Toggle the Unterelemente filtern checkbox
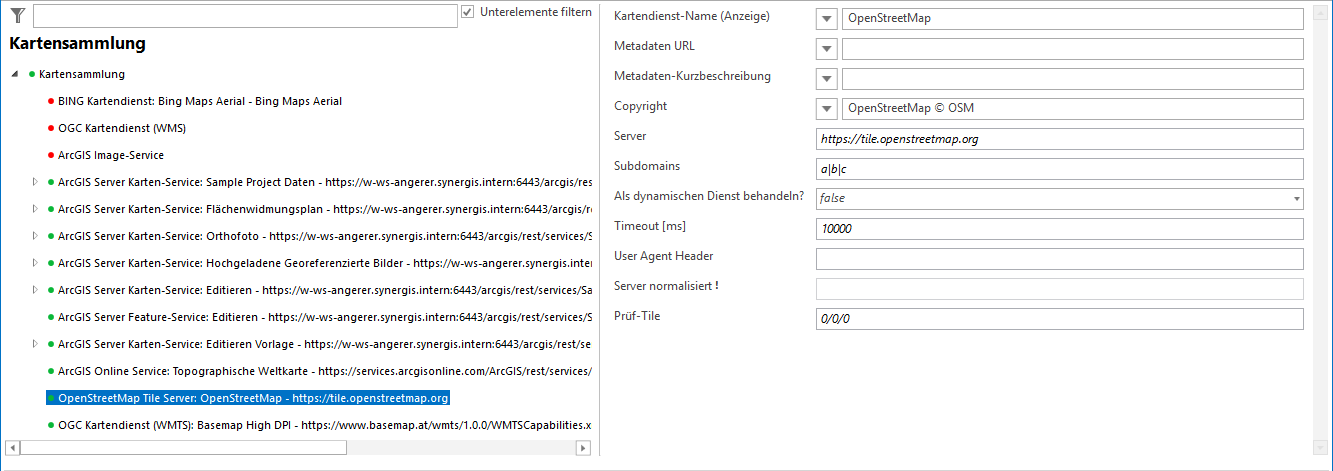The image size is (1333, 471). tap(468, 12)
